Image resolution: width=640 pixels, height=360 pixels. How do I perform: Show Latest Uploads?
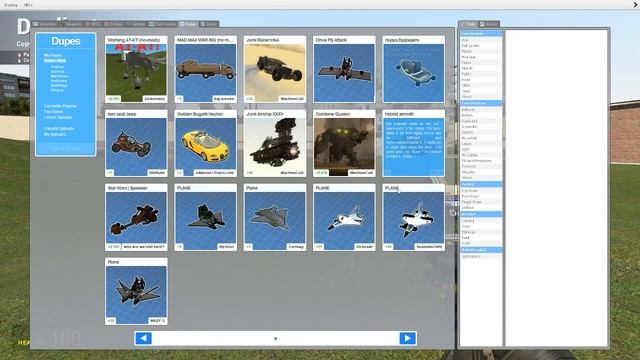[58, 117]
